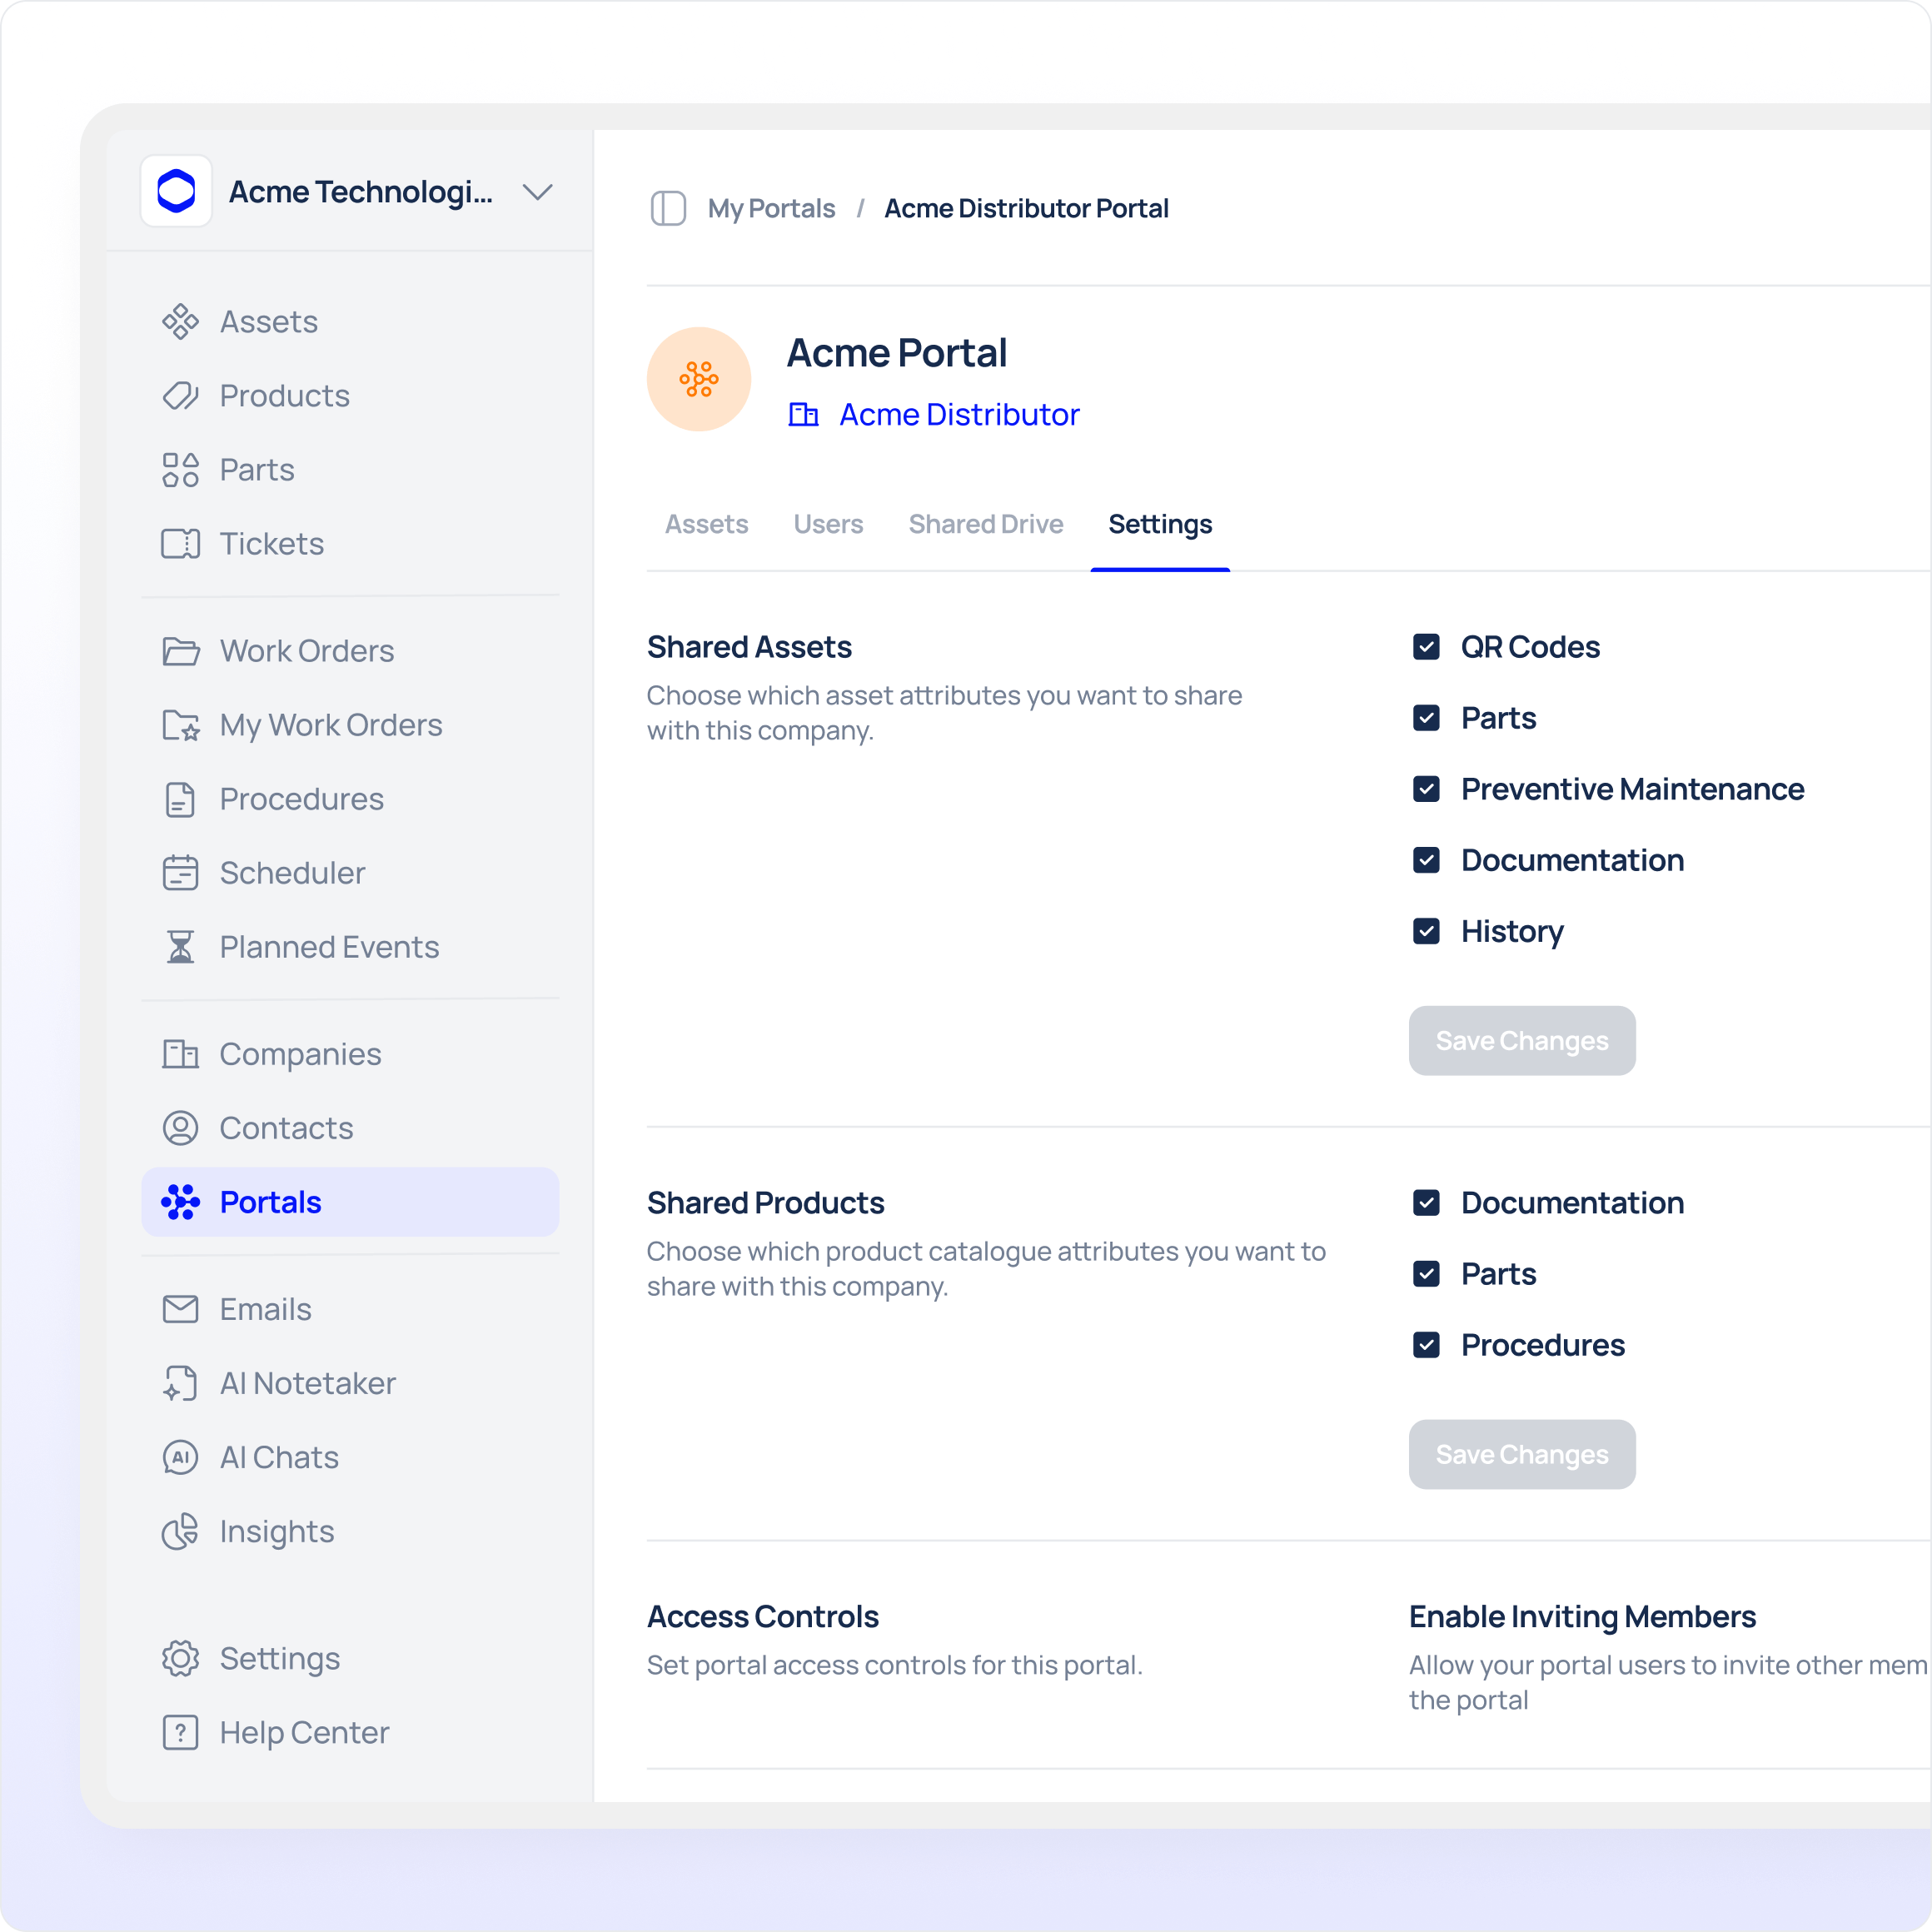The image size is (1932, 1932).
Task: Click the Planned Events hourglass icon
Action: 180,947
